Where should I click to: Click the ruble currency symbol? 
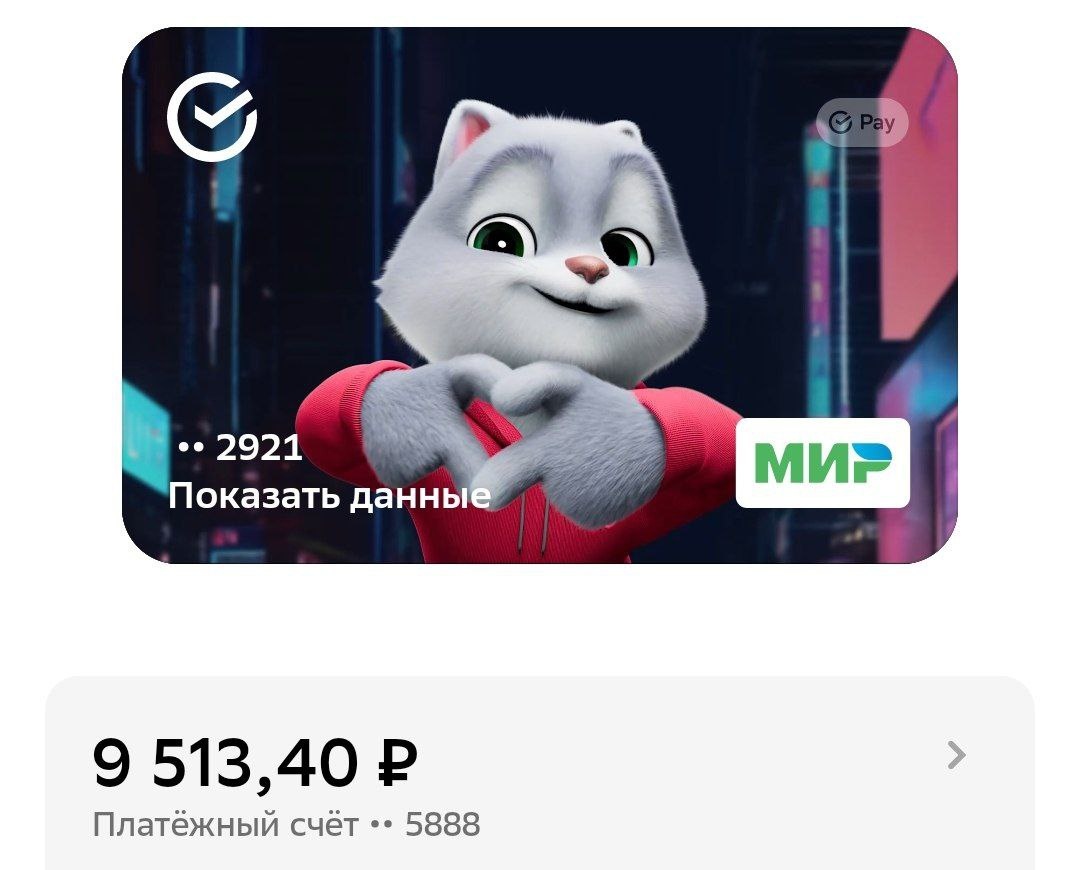397,764
